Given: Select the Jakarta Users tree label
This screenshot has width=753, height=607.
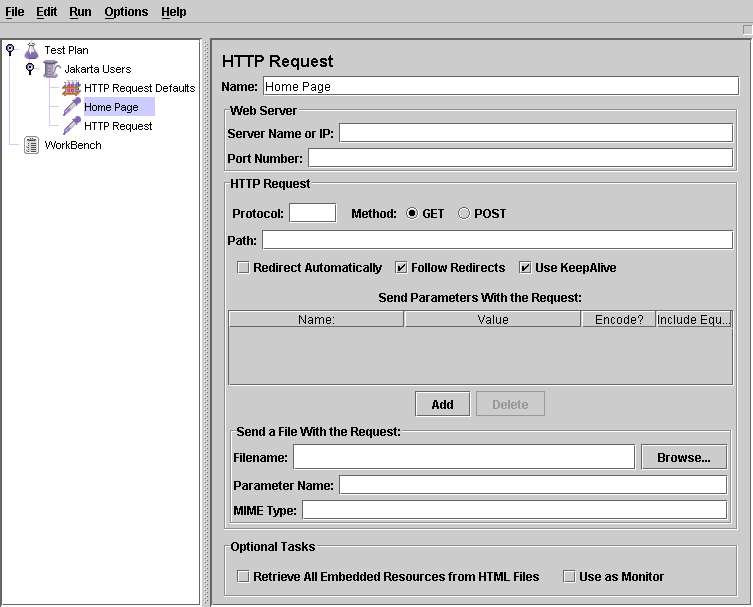Looking at the screenshot, I should click(x=97, y=69).
